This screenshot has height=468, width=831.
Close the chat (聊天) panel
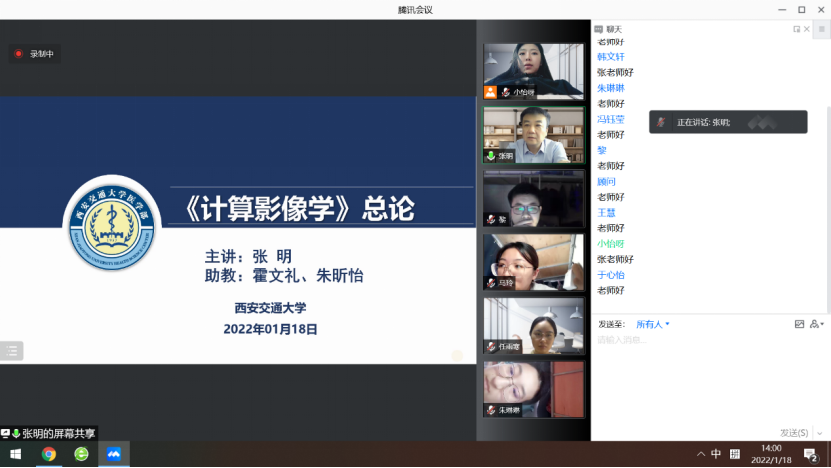808,29
